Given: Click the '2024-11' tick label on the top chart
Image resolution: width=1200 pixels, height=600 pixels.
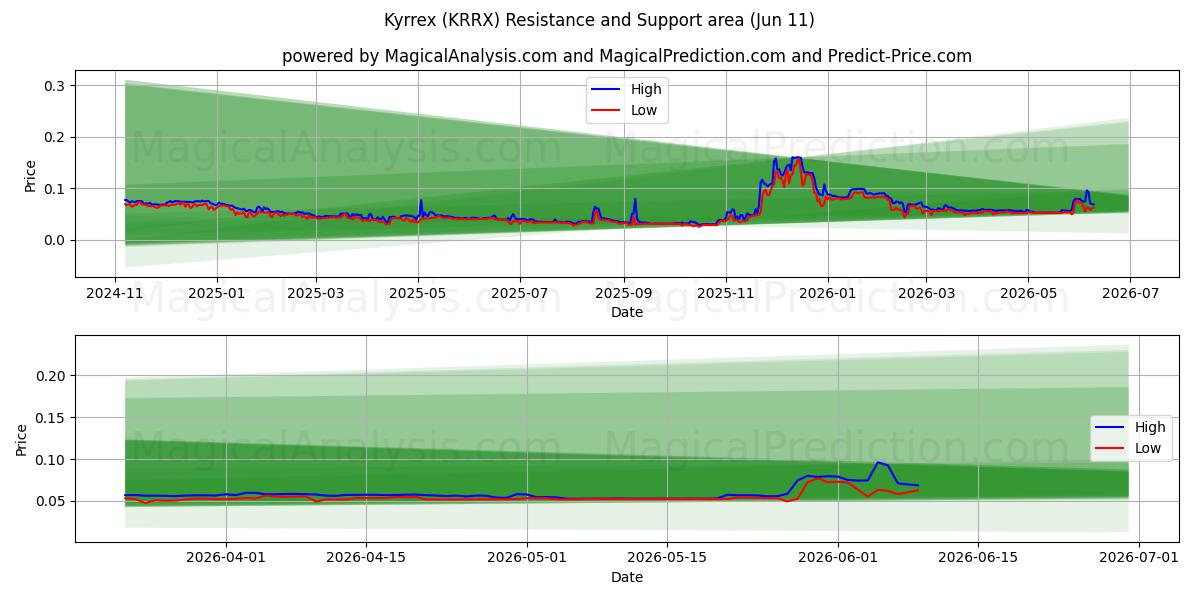Looking at the screenshot, I should pos(115,293).
